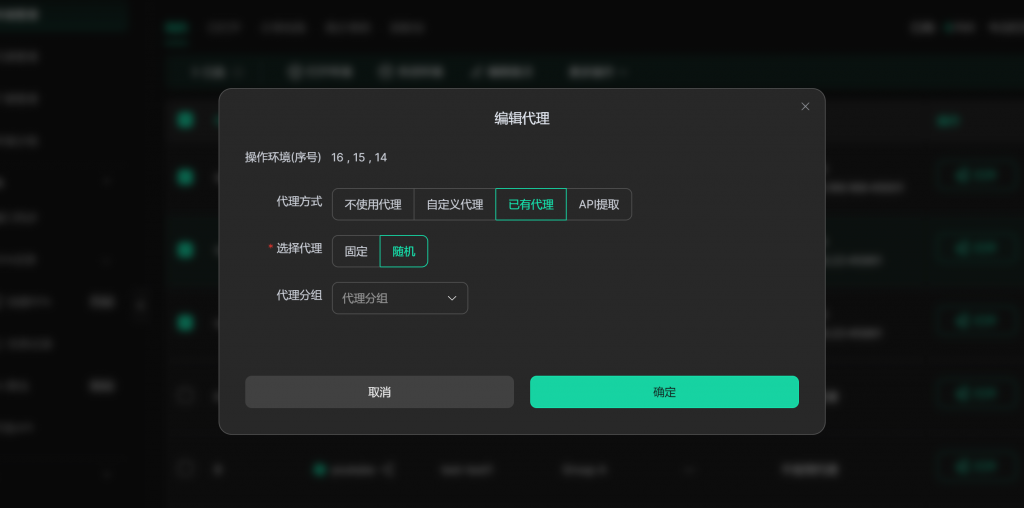
Task: Click the green active tab at the top left
Action: (176, 29)
